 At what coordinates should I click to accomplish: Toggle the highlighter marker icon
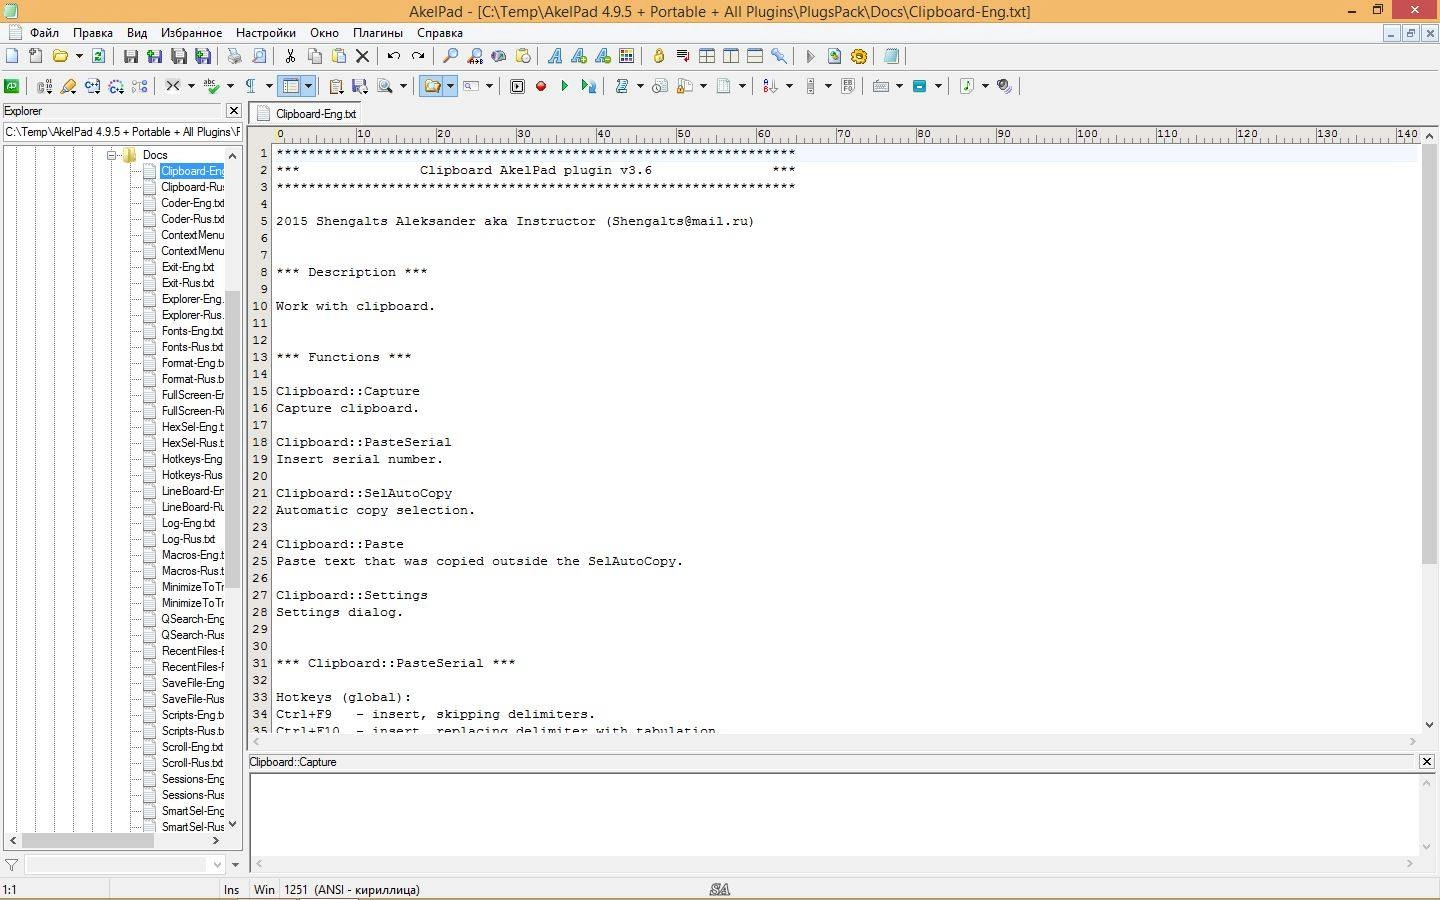click(x=68, y=86)
